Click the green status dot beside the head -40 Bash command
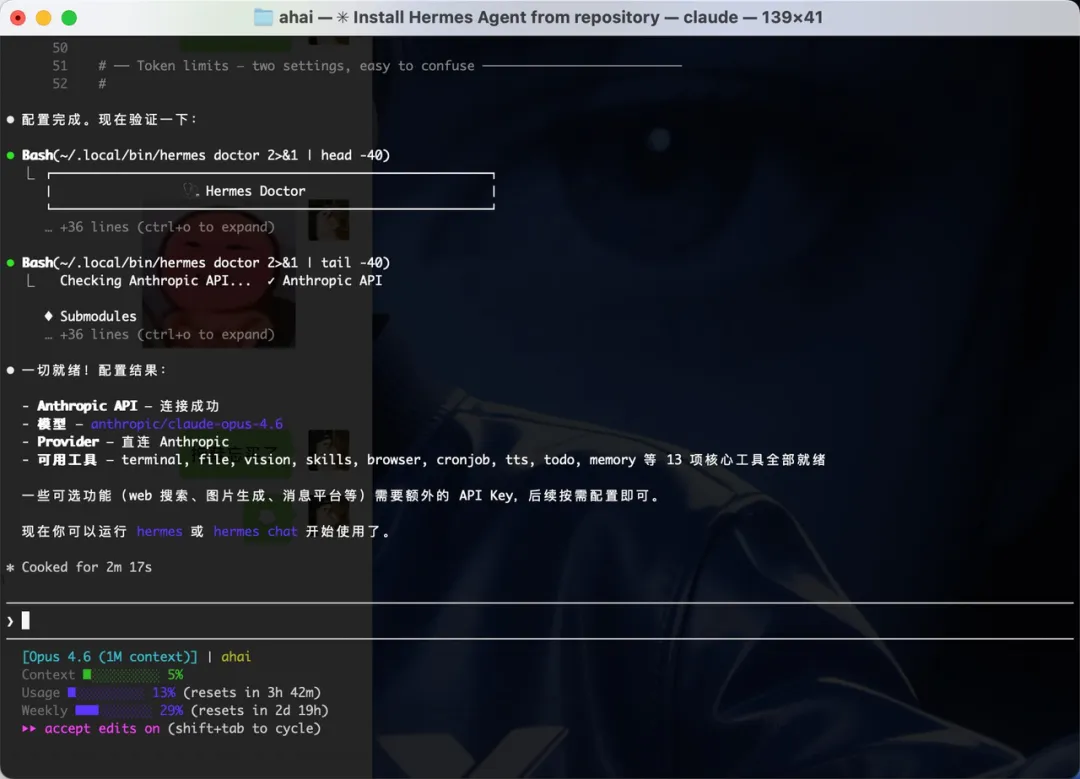Image resolution: width=1080 pixels, height=779 pixels. tap(10, 155)
